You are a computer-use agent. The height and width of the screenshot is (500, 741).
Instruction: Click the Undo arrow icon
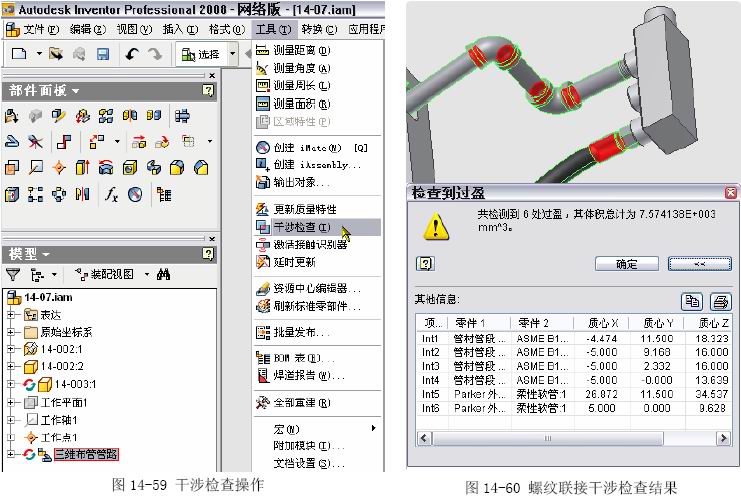click(131, 54)
